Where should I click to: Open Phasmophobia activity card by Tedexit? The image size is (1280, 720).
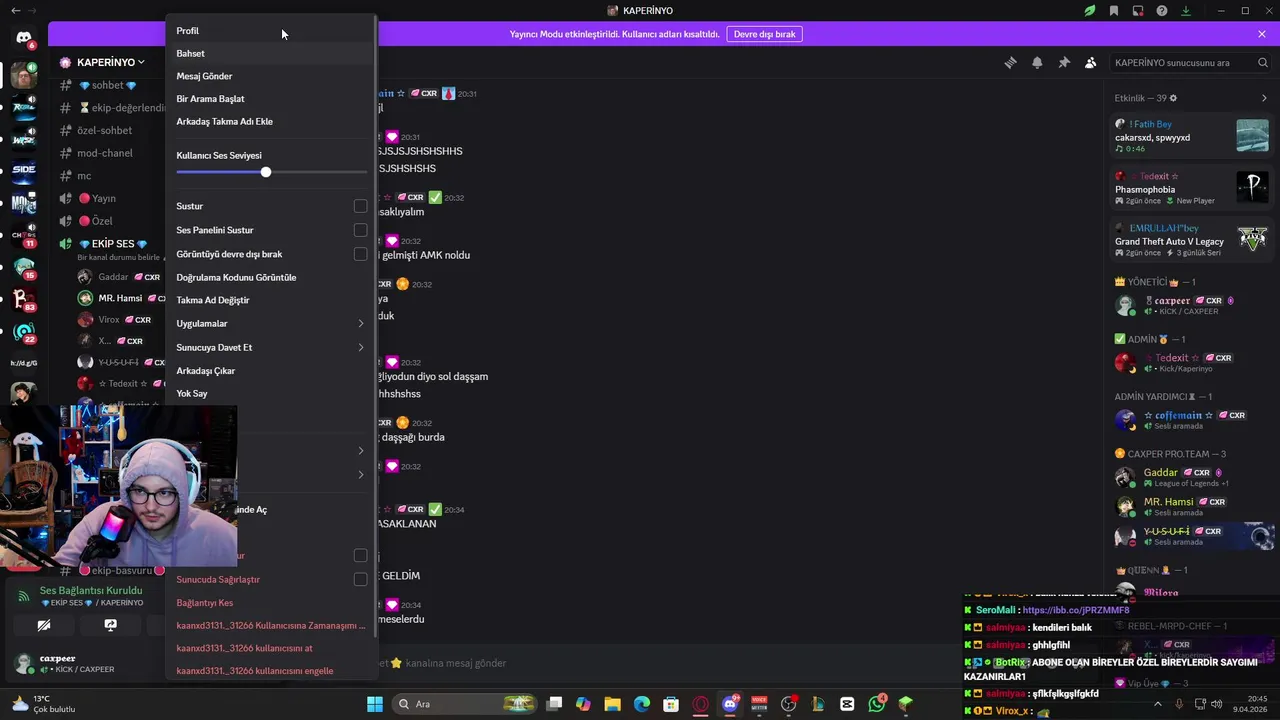1192,189
